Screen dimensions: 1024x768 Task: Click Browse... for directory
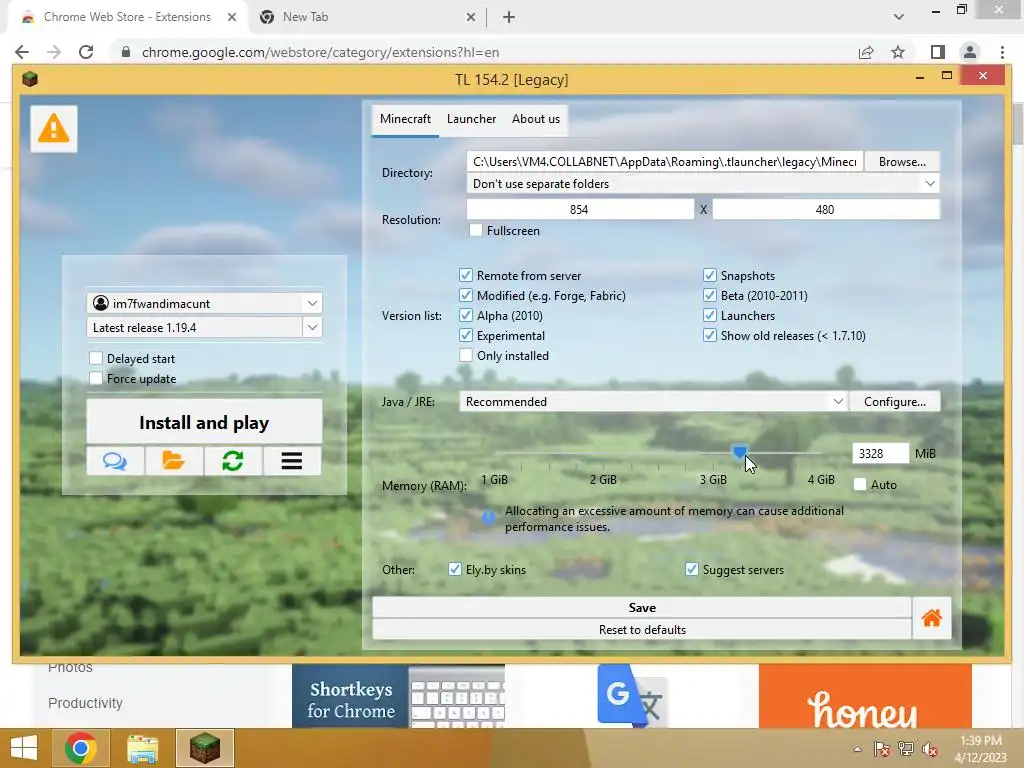pos(902,162)
